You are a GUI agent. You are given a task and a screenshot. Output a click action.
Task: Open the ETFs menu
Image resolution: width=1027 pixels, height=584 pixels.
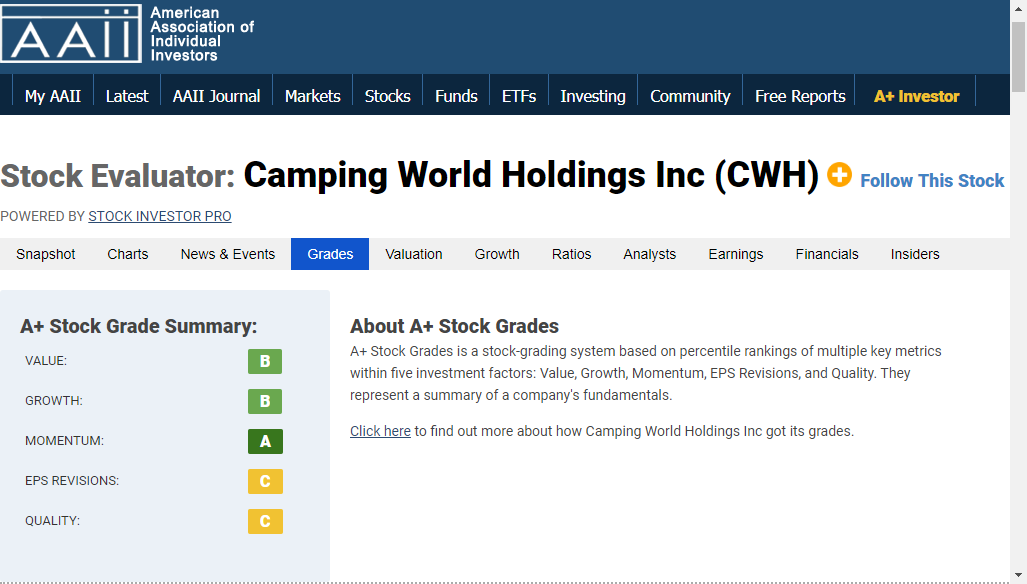519,96
